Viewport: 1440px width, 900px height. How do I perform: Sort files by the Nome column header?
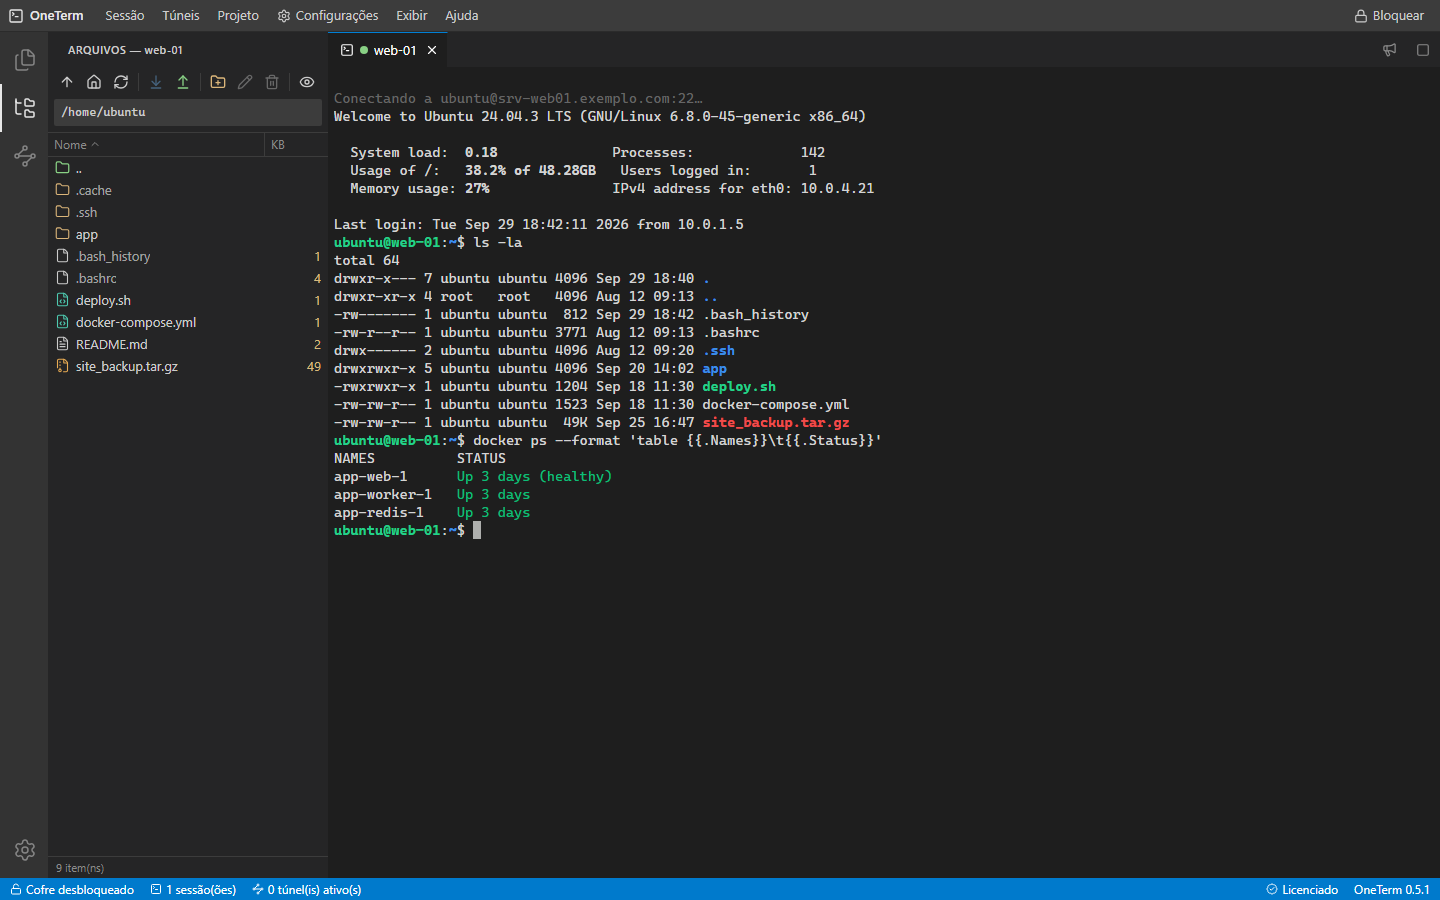click(x=157, y=145)
